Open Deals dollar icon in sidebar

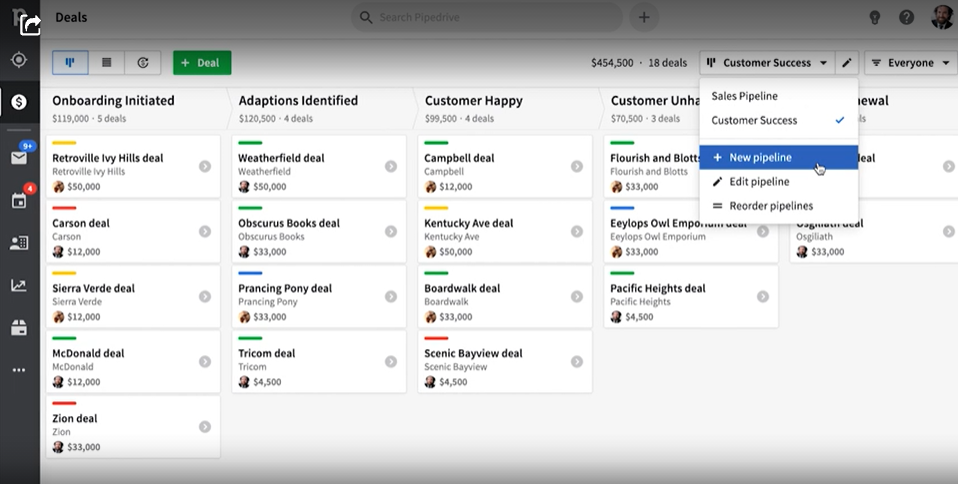[x=19, y=102]
